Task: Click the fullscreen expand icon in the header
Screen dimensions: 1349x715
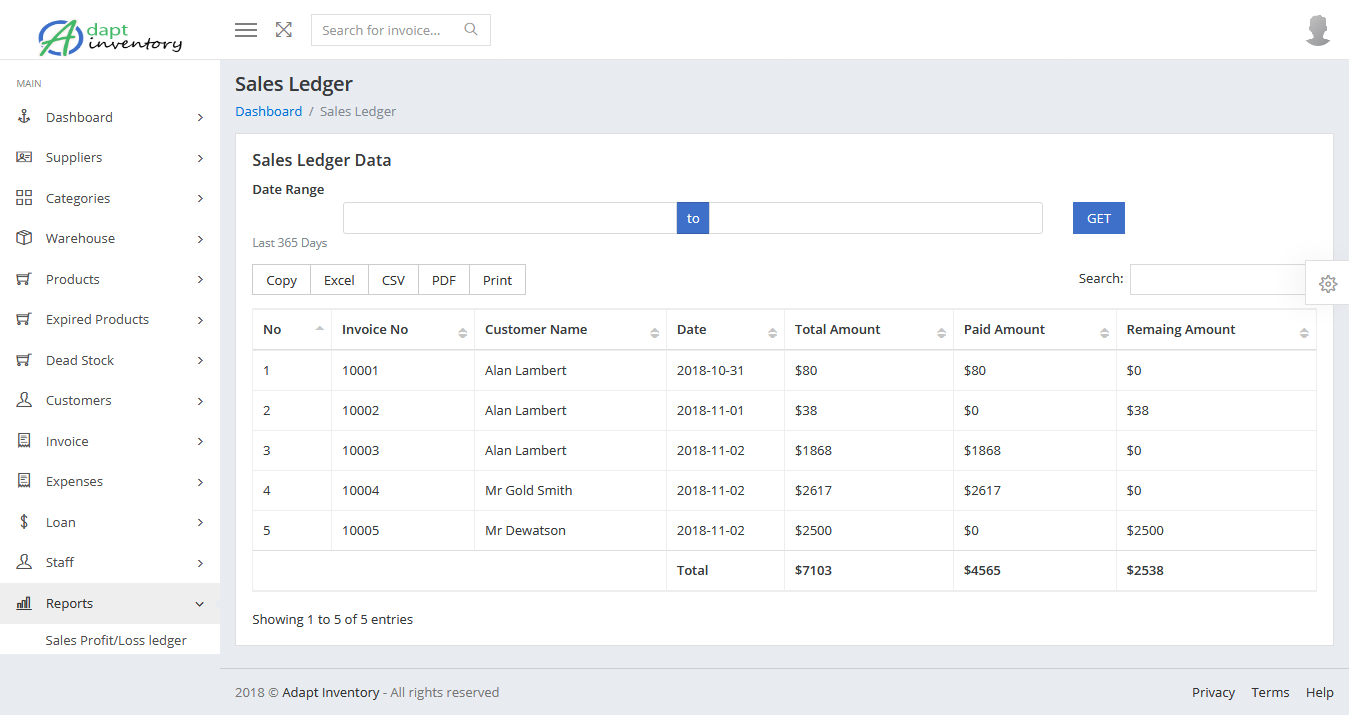Action: coord(283,29)
